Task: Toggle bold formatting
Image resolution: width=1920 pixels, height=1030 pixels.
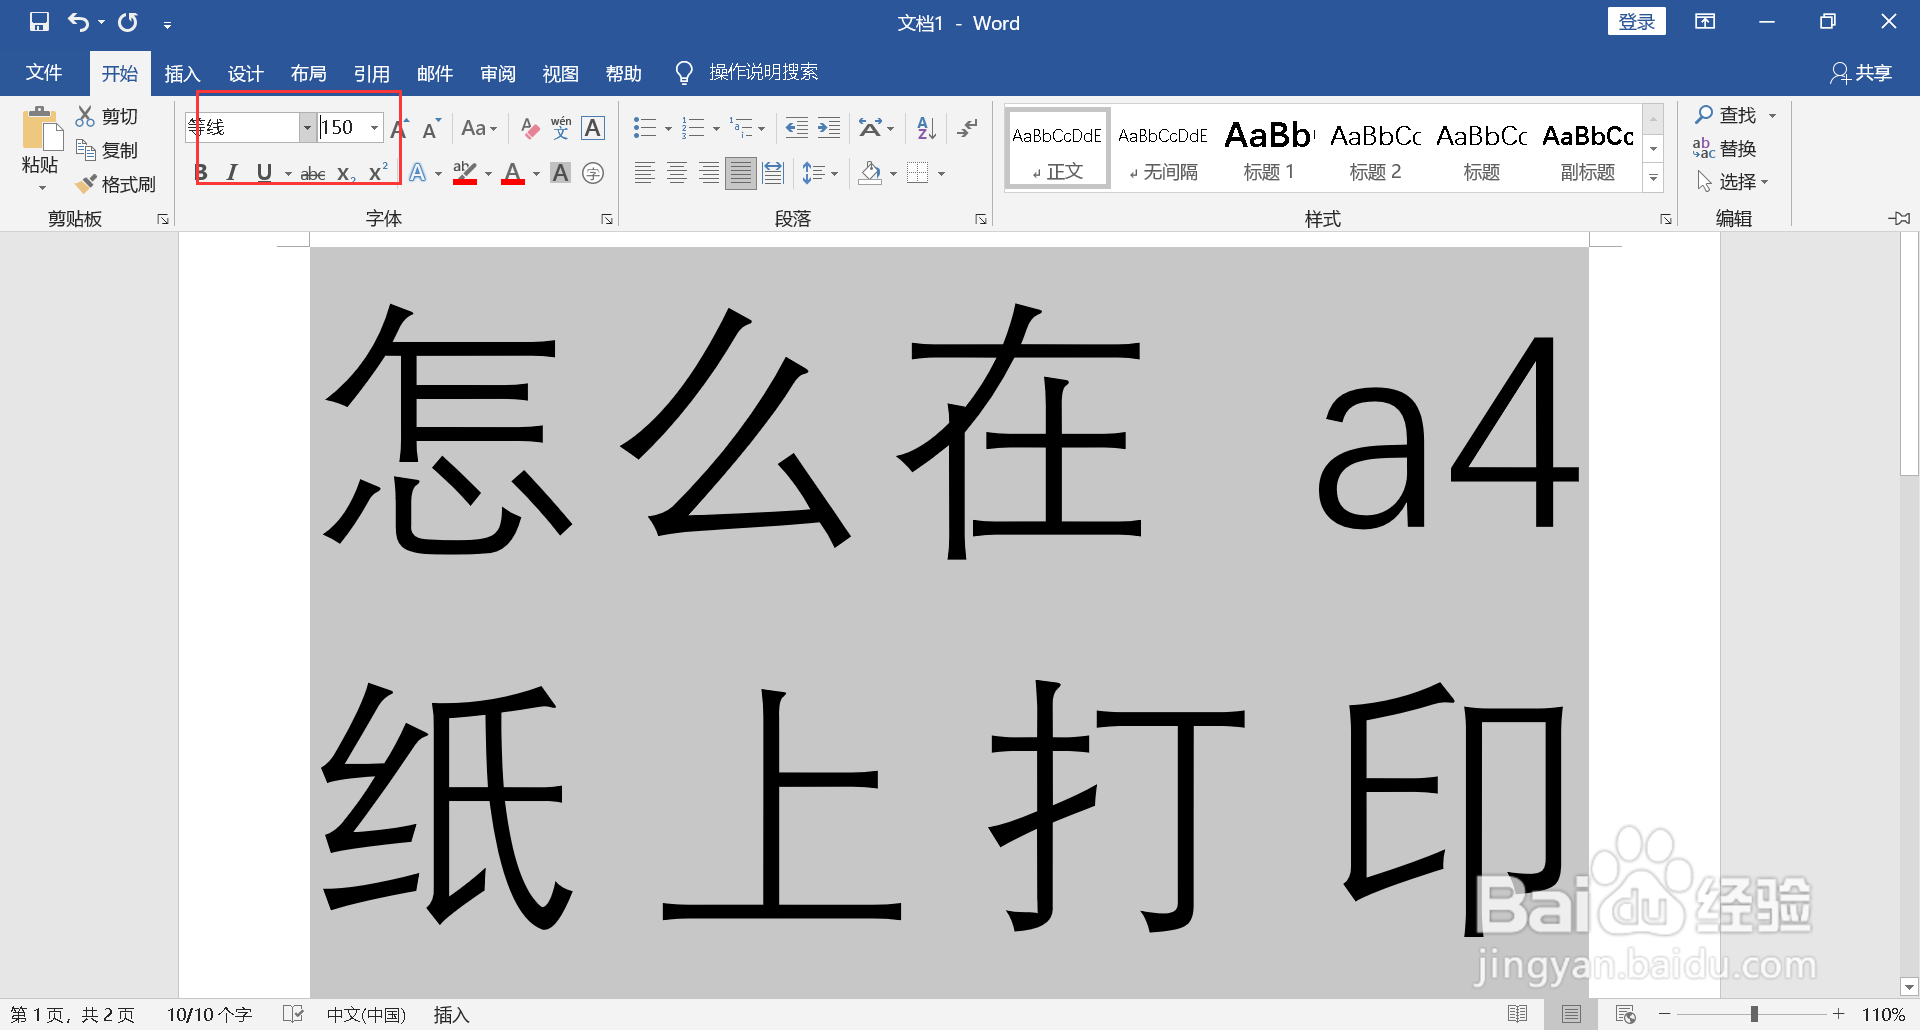Action: coord(201,173)
